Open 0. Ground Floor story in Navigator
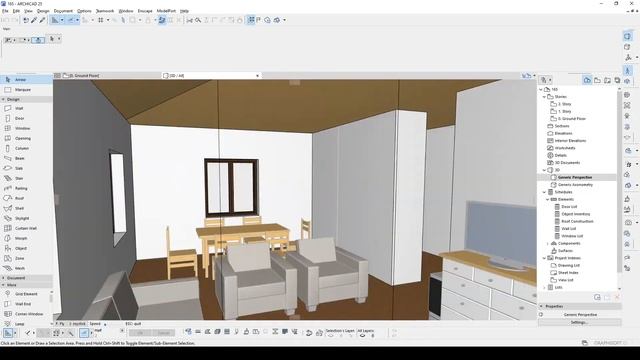 572,119
